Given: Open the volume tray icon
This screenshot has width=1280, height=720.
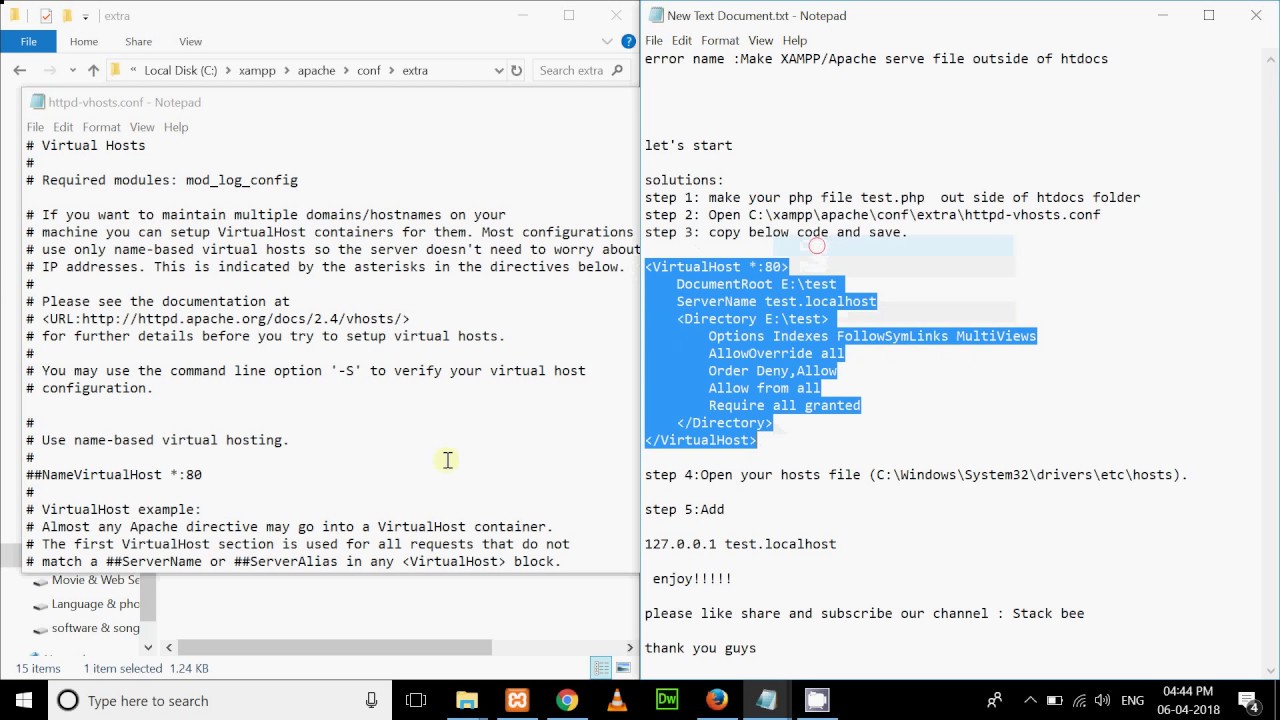Looking at the screenshot, I should (x=1102, y=700).
